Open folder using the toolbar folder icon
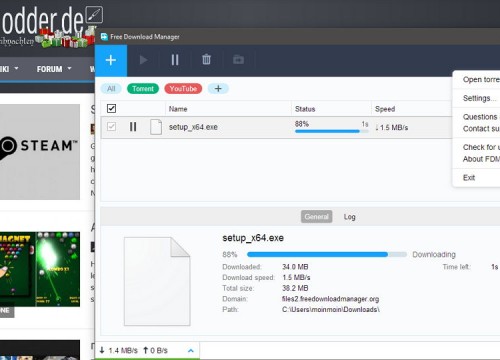500x360 pixels. coord(238,60)
